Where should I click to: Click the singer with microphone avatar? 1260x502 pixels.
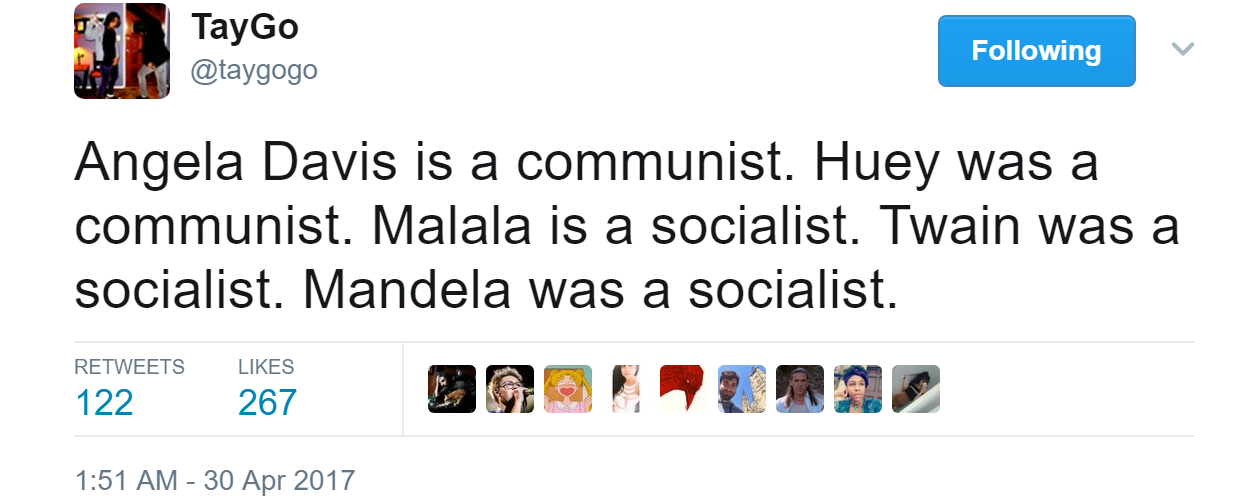click(510, 389)
